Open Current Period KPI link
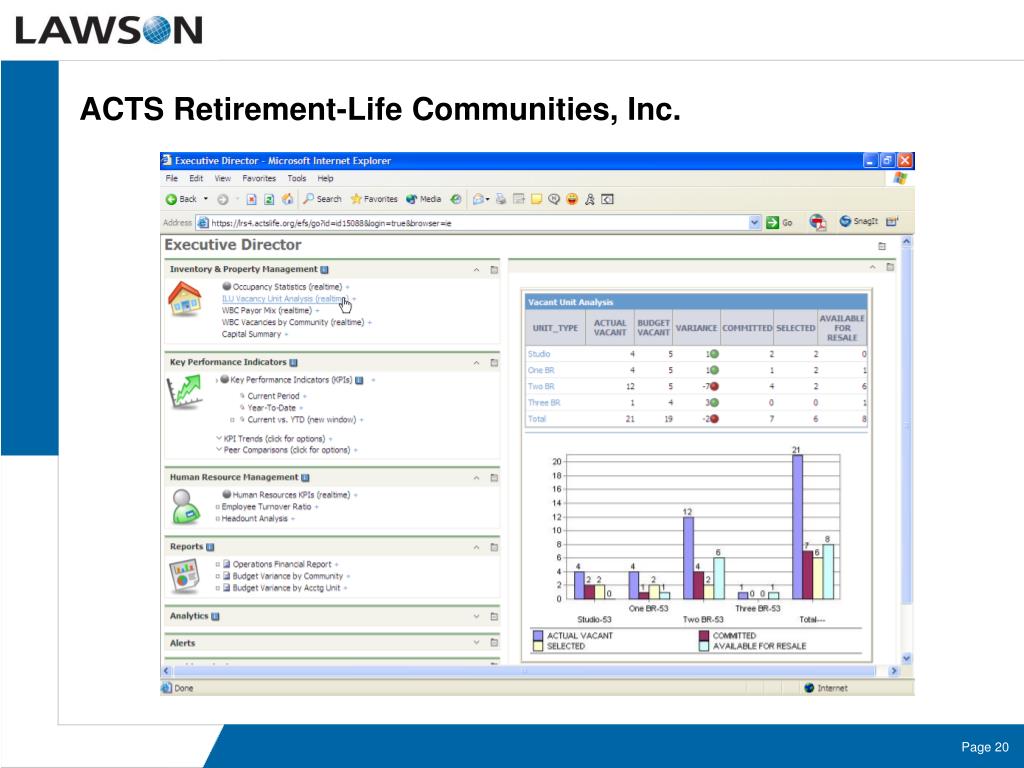Screen dimensions: 1024x768 273,396
